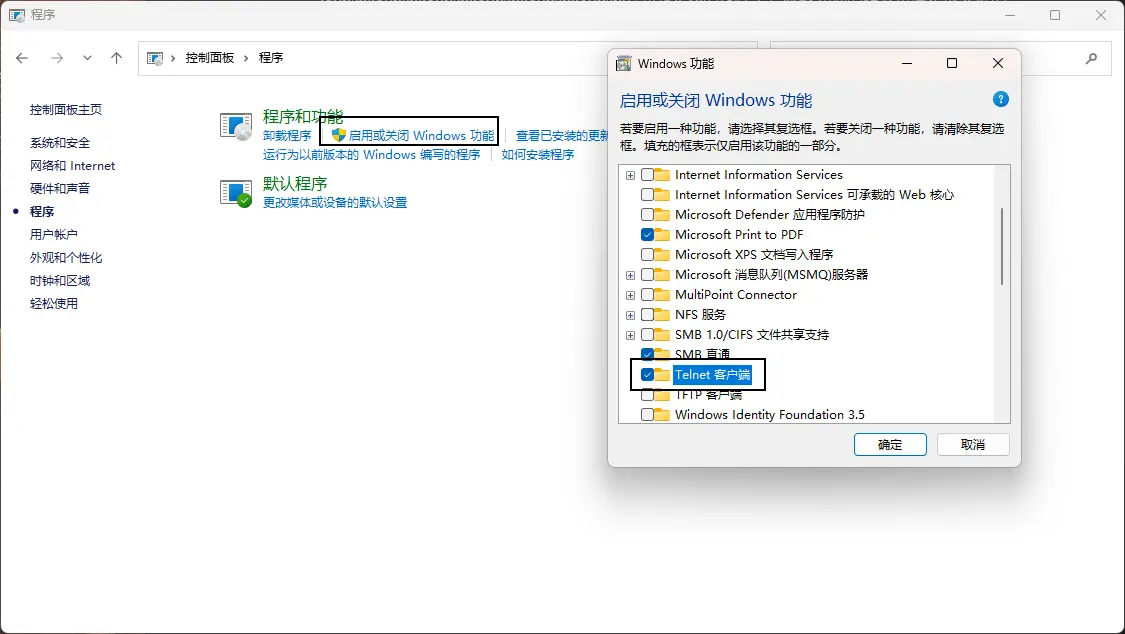Click the back arrow in Control Panel
This screenshot has width=1125, height=634.
[x=22, y=58]
